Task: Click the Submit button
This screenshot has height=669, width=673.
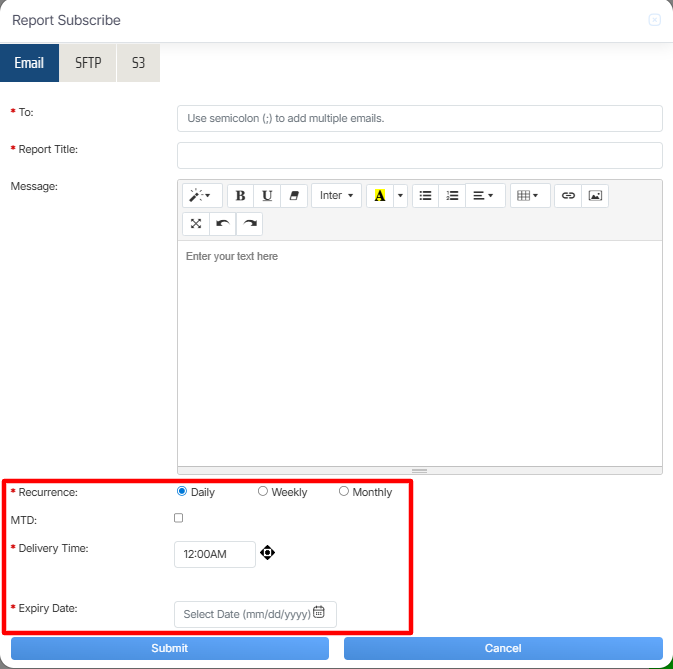Action: (x=169, y=648)
